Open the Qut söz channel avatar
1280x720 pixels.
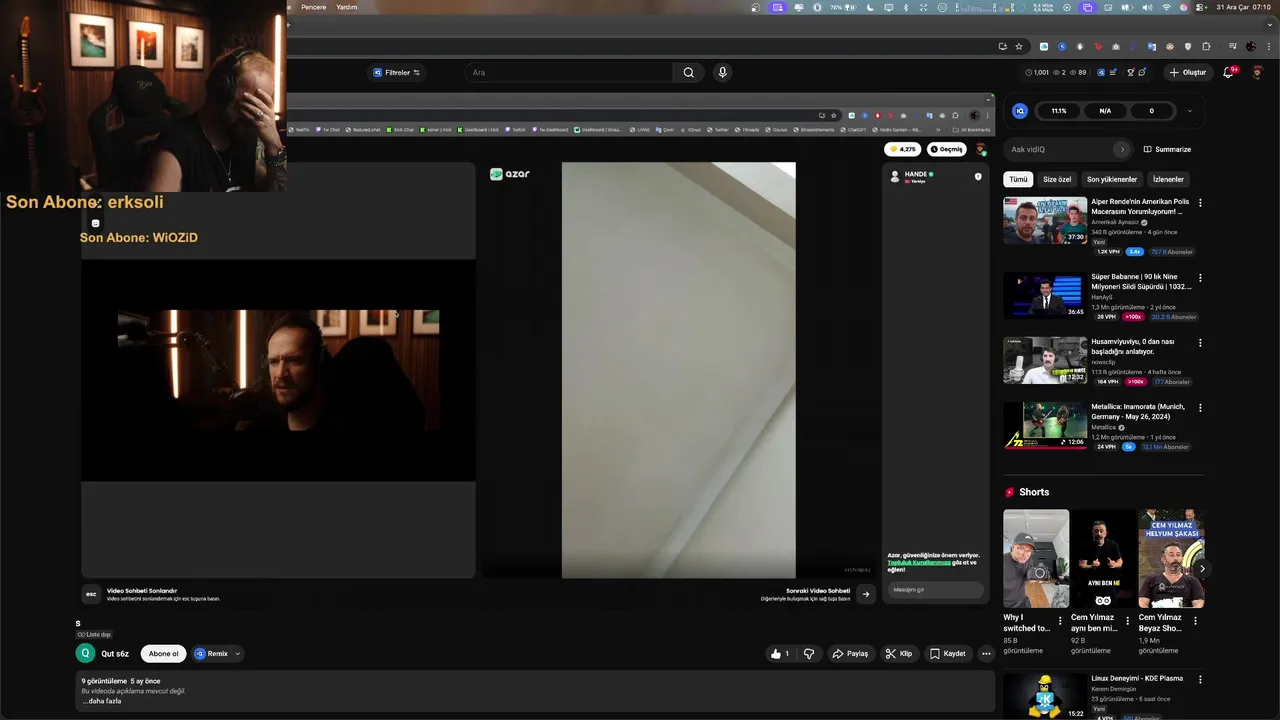[86, 653]
